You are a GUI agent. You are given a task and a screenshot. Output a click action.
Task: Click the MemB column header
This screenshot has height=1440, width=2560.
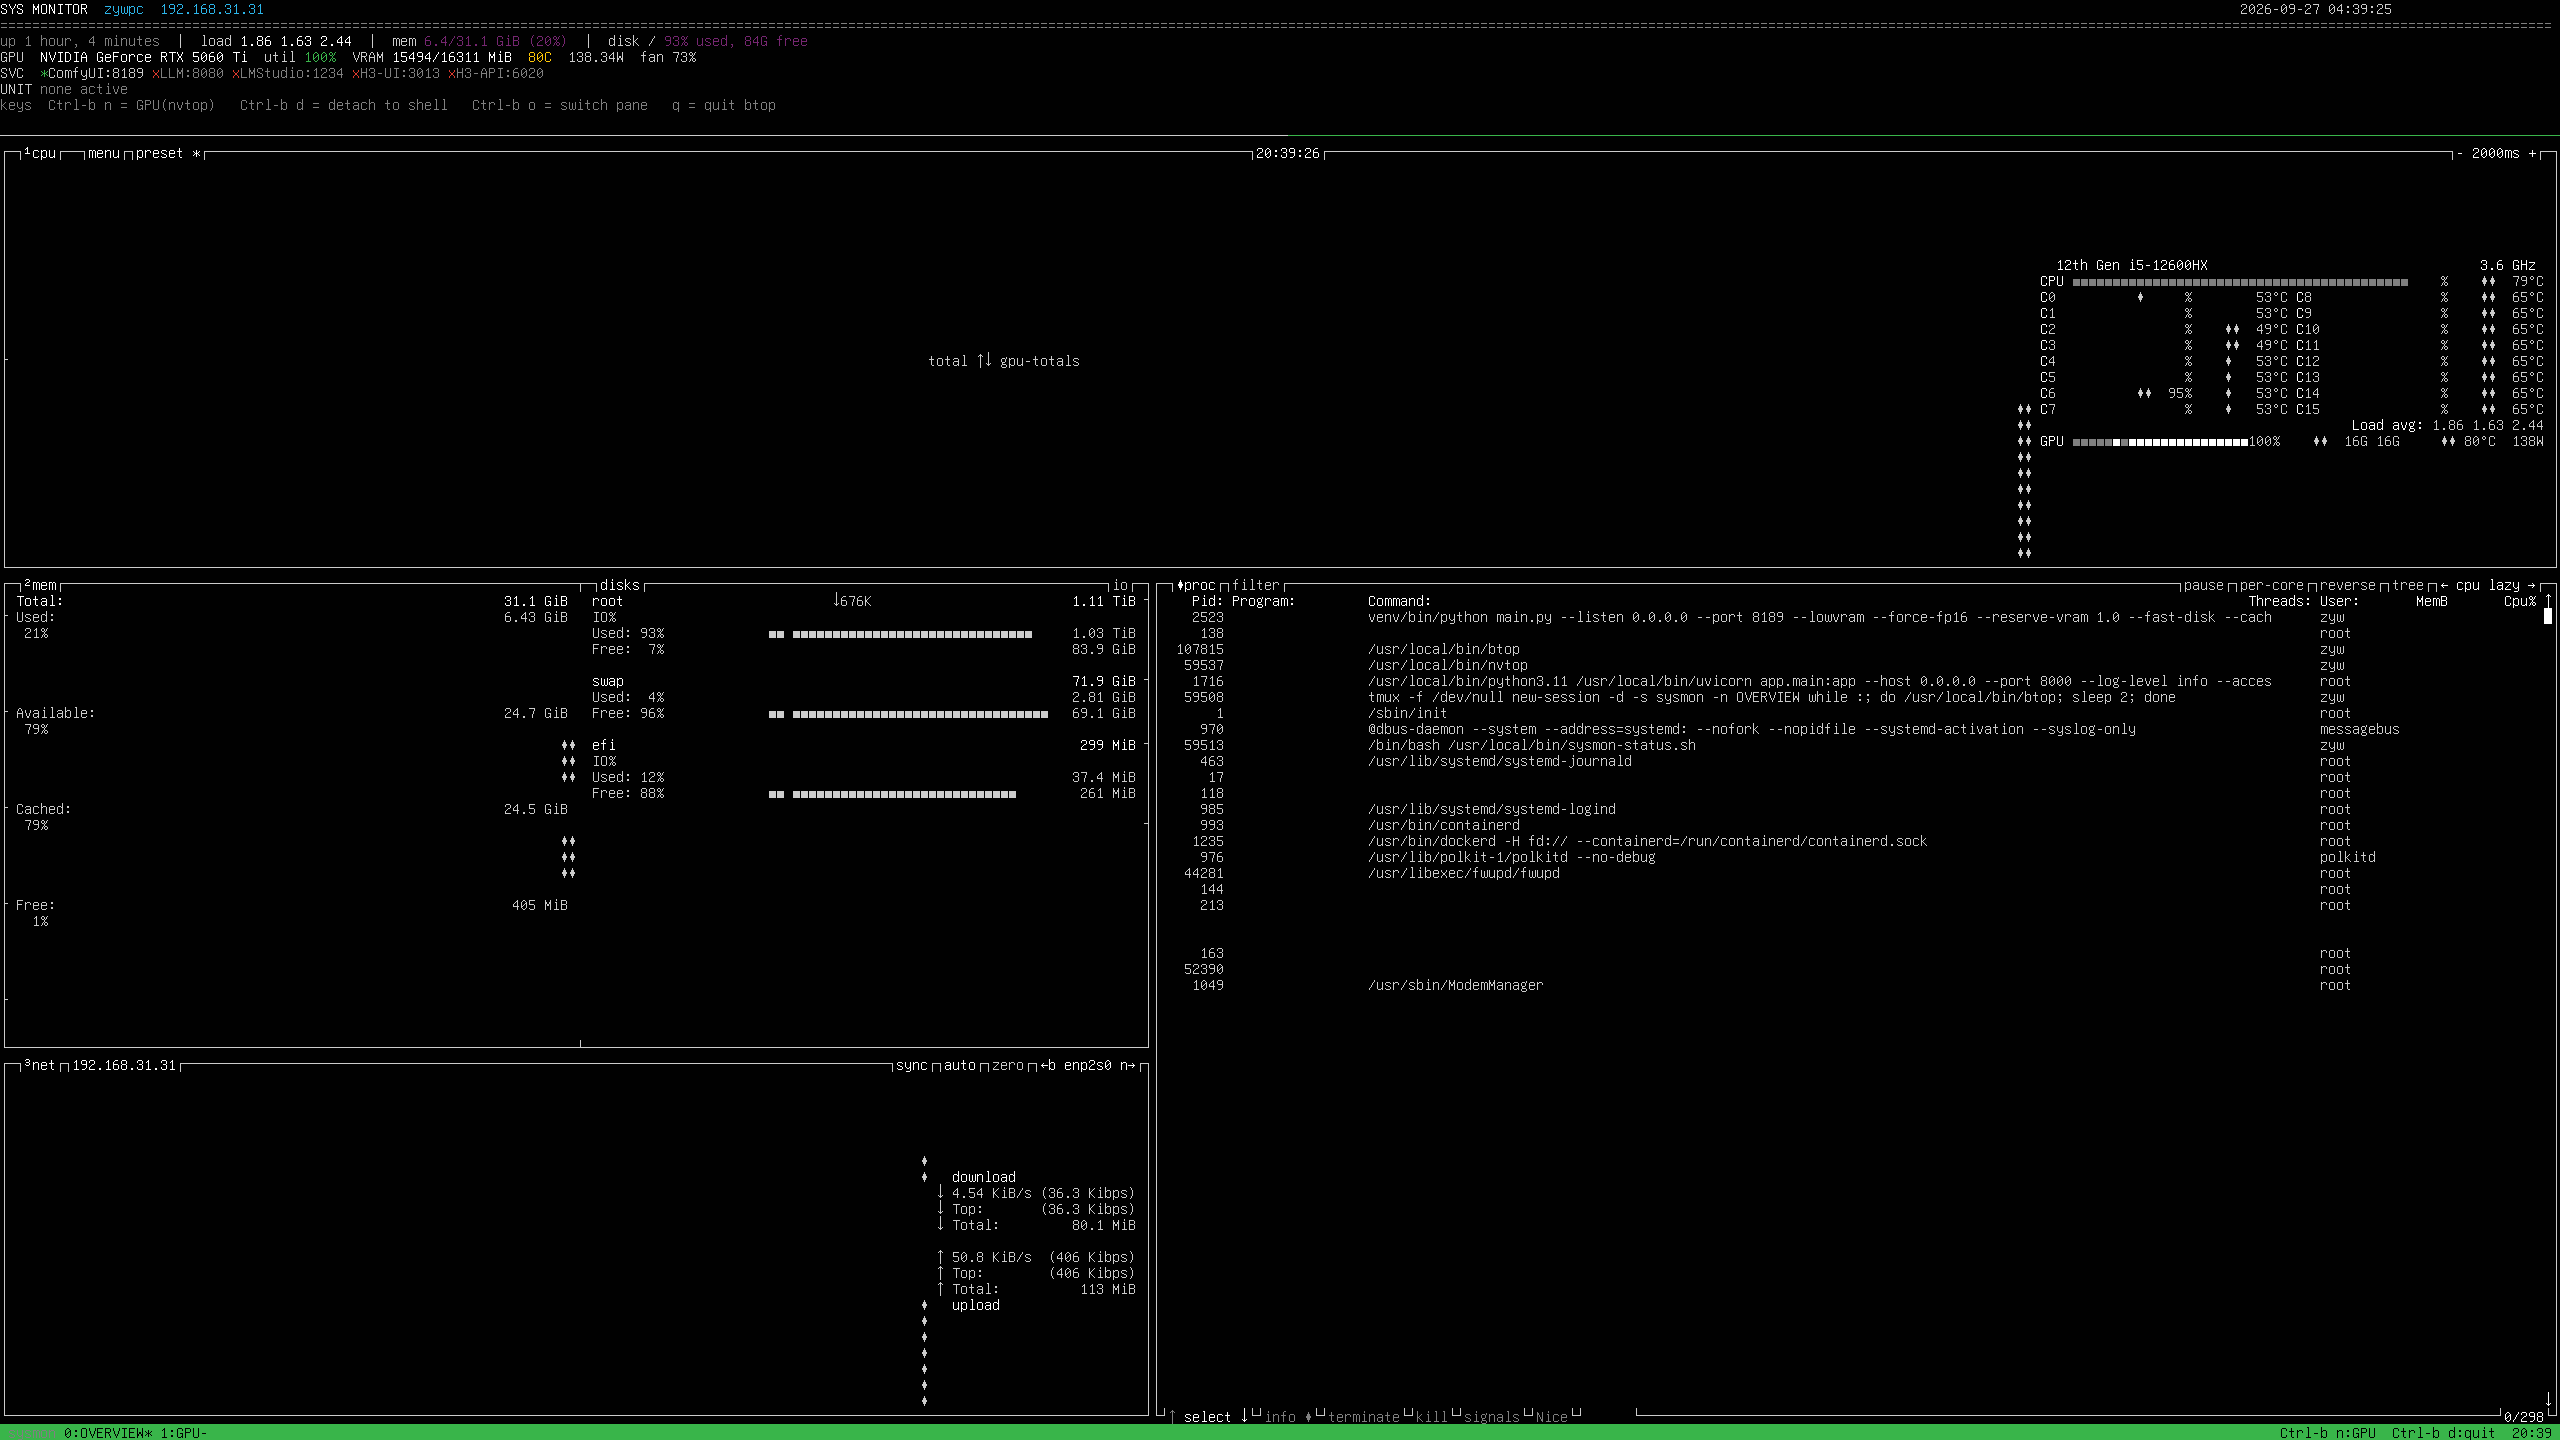pos(2432,601)
